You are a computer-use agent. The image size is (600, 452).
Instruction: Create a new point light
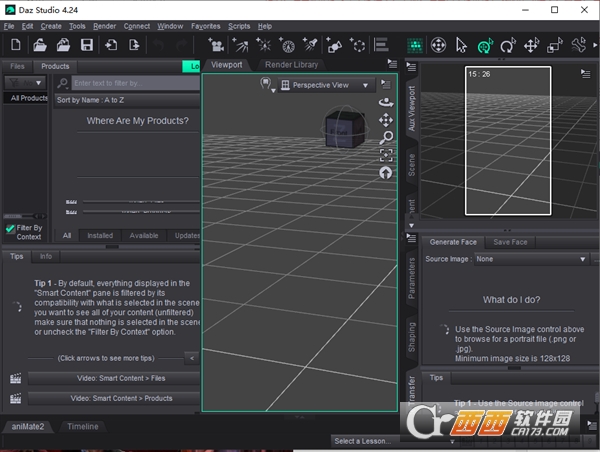pos(263,45)
